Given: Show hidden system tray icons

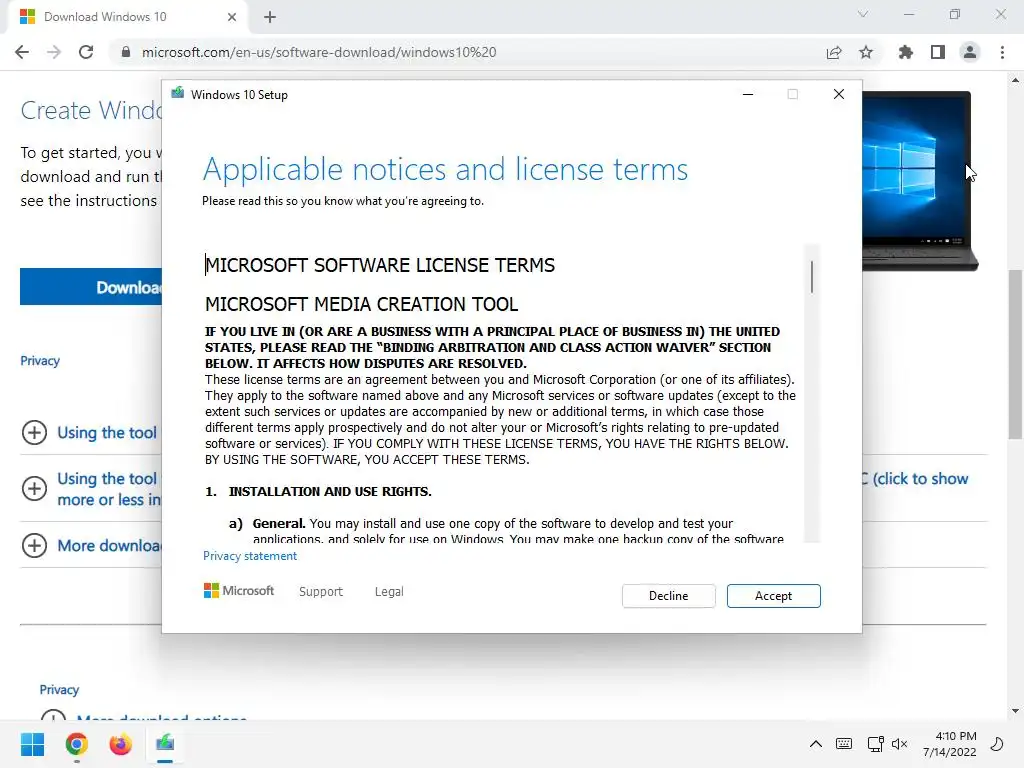Looking at the screenshot, I should pyautogui.click(x=816, y=744).
